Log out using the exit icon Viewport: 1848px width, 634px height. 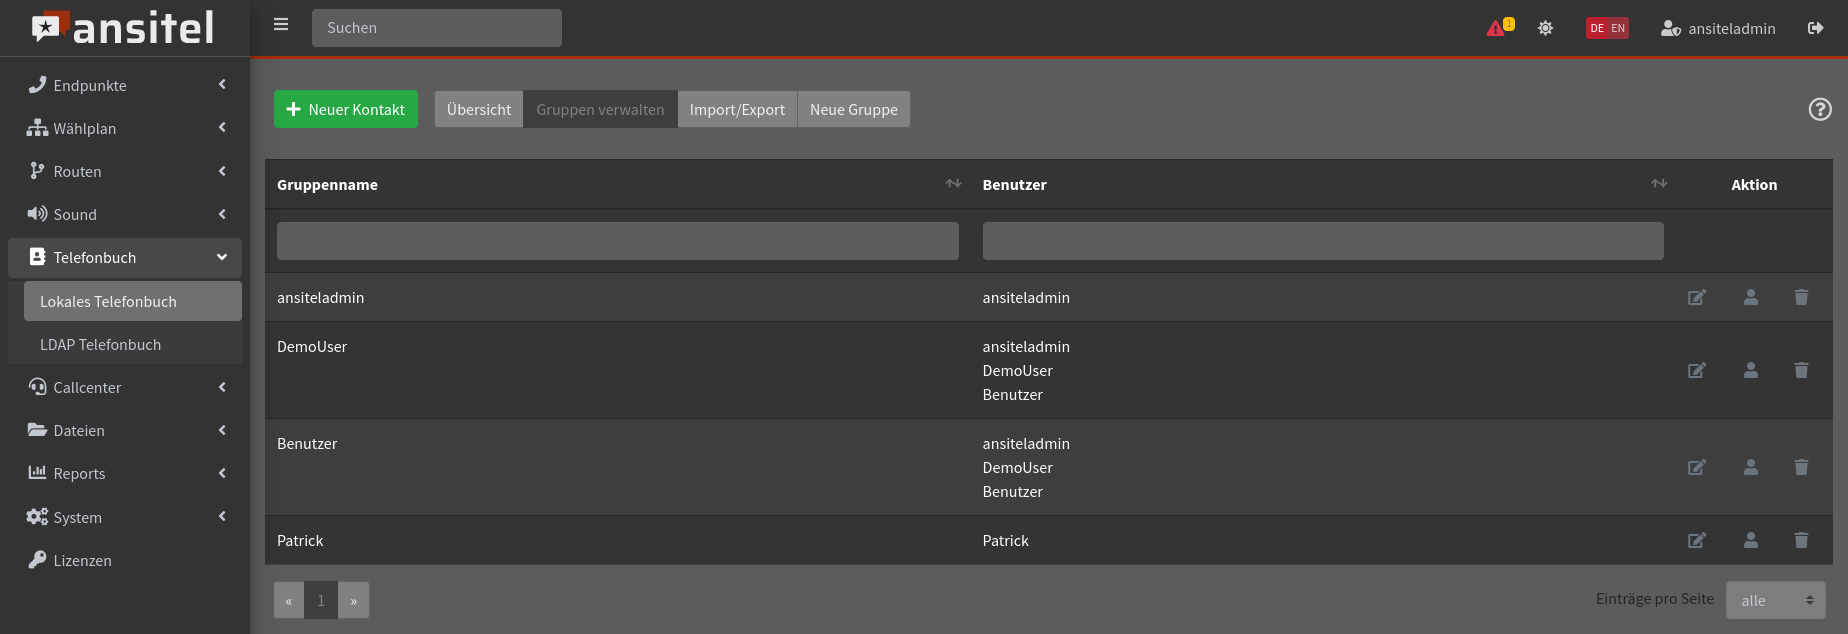click(x=1815, y=28)
